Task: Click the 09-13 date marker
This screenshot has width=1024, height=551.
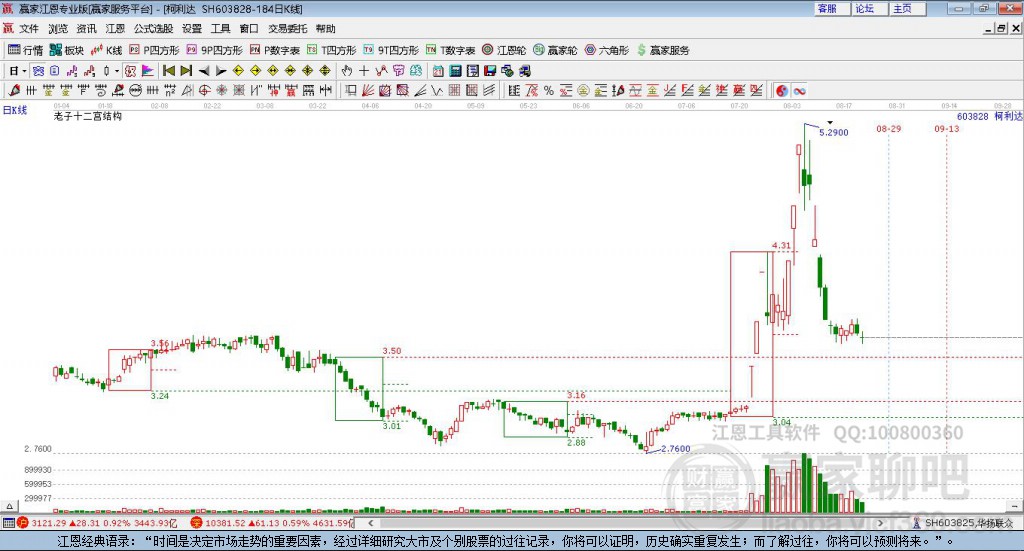Action: (947, 129)
